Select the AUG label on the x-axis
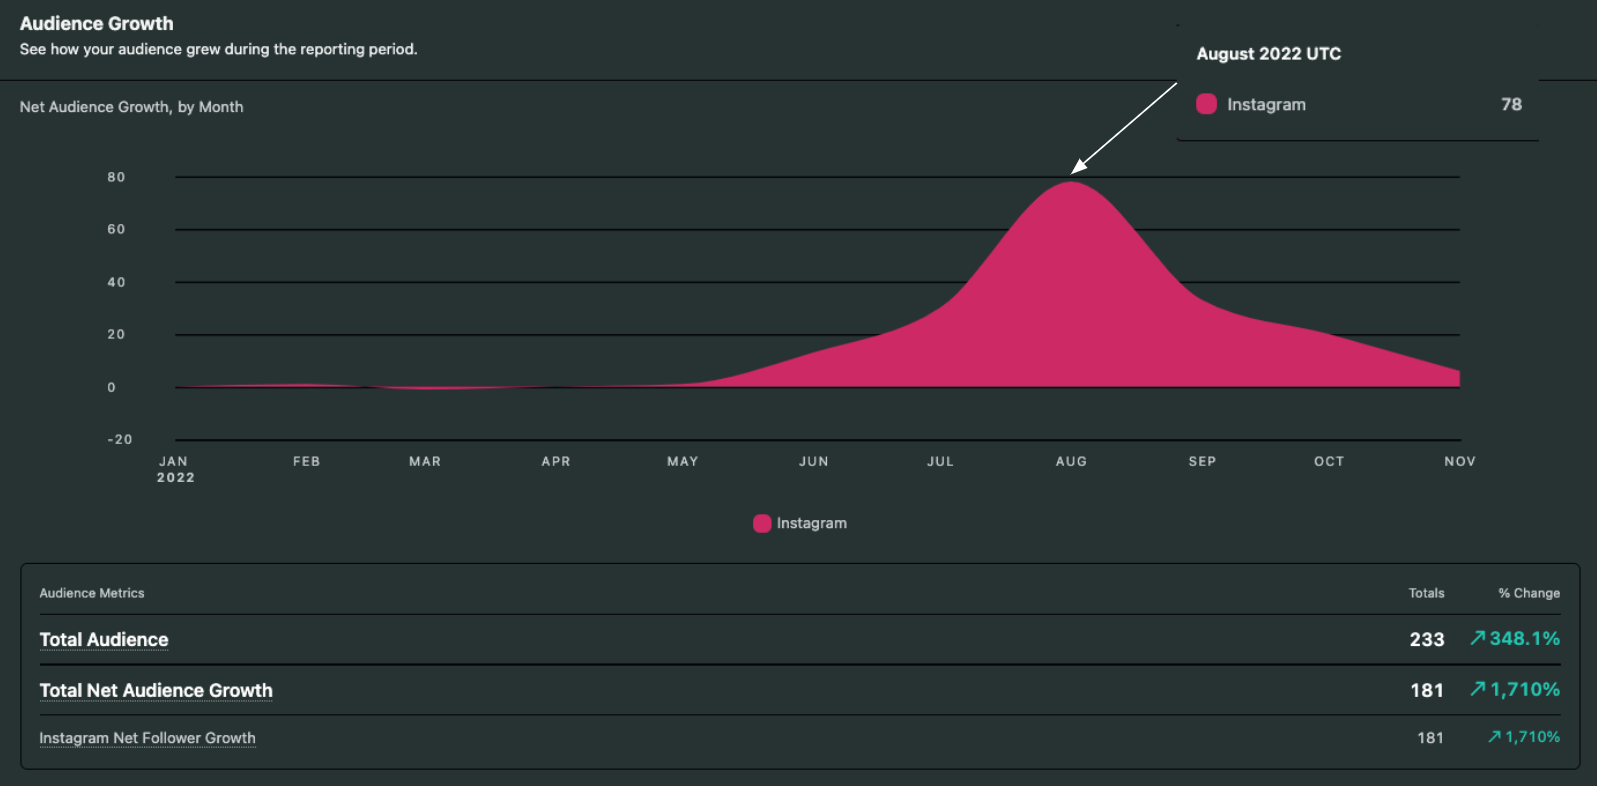 pos(1071,461)
